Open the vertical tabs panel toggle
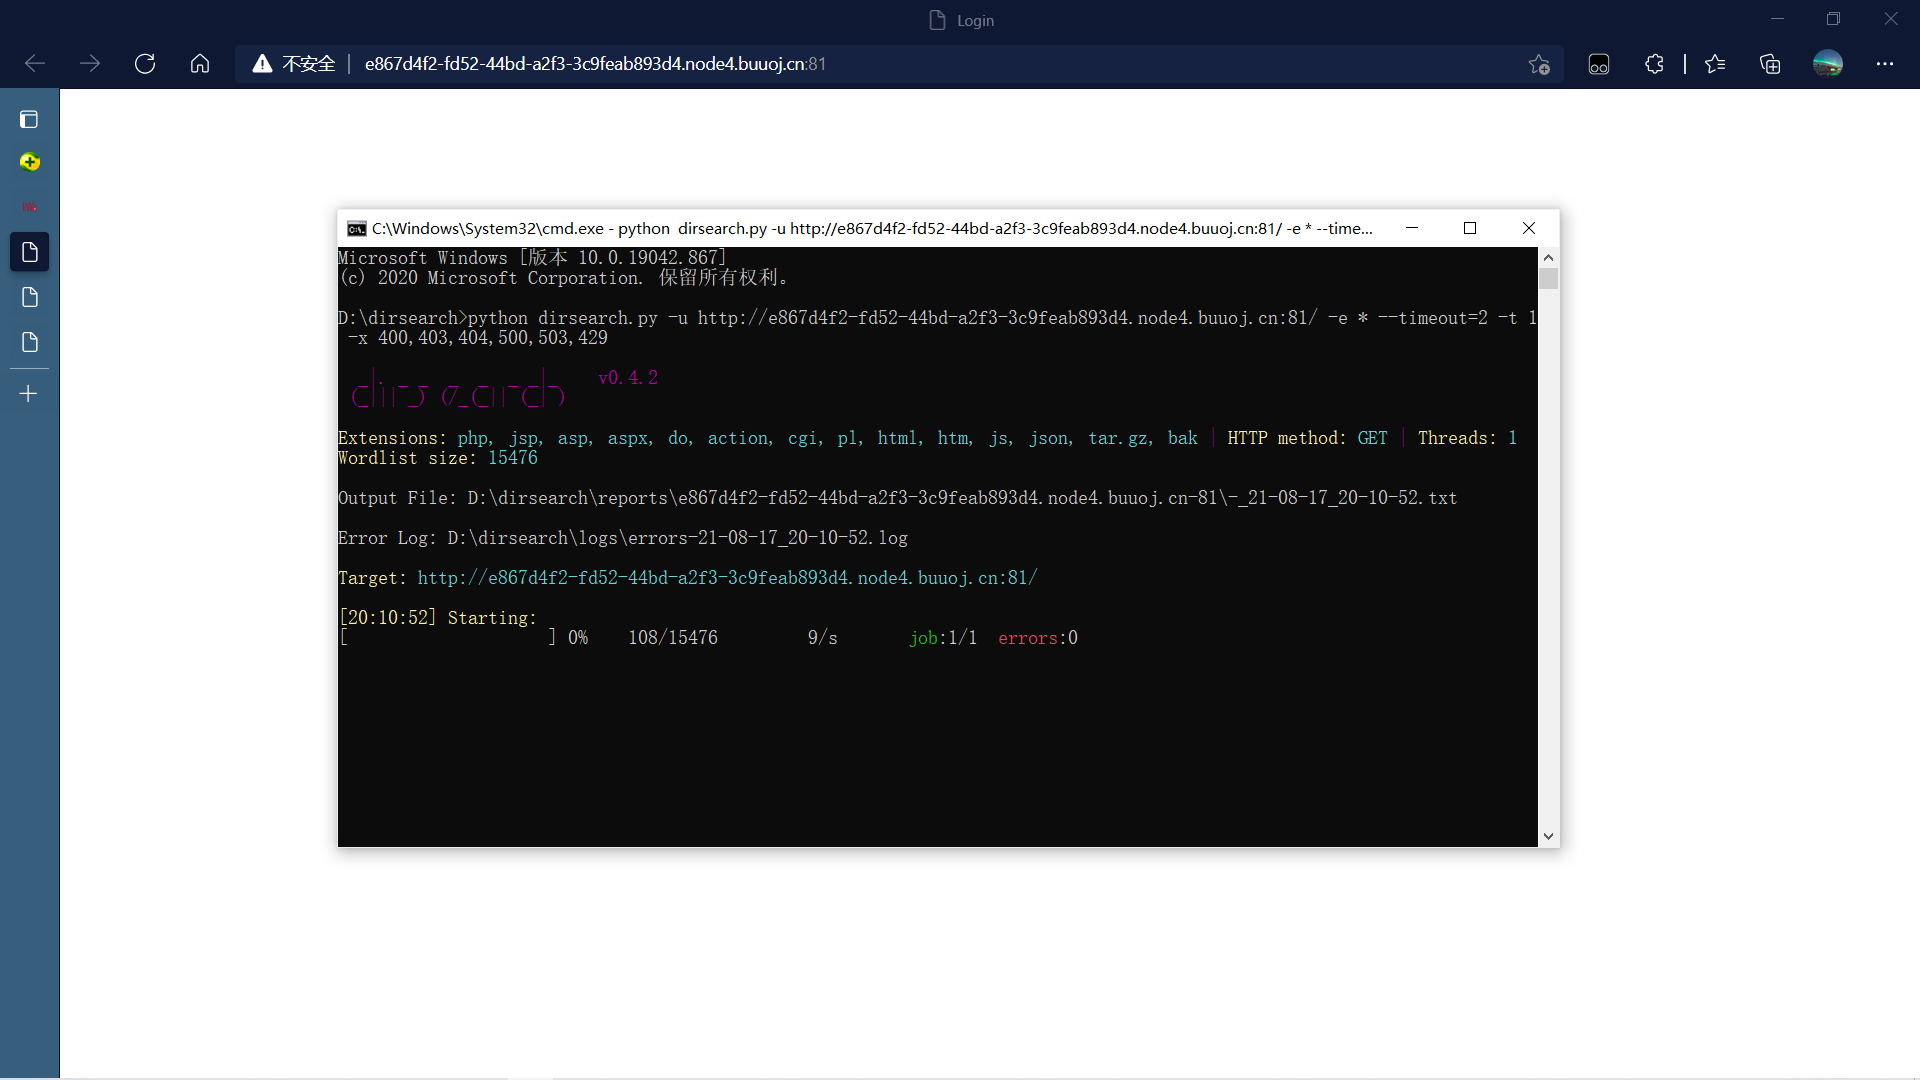 point(29,120)
